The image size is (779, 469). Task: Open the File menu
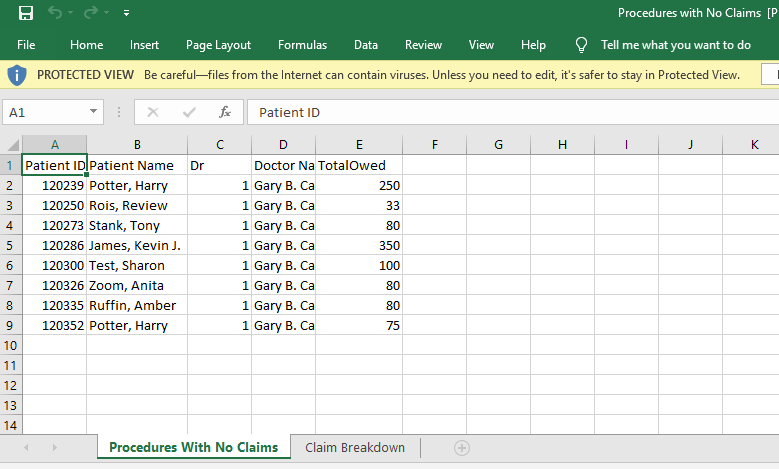coord(26,45)
